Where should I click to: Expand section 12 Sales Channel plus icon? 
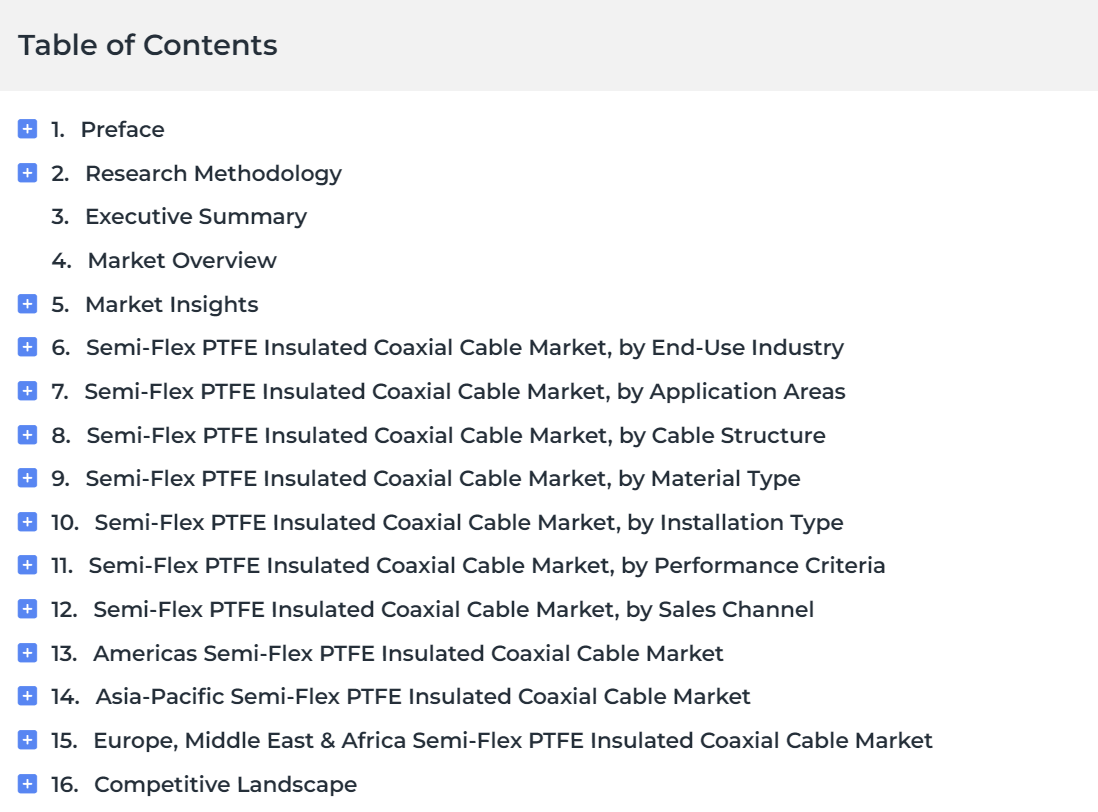[27, 609]
